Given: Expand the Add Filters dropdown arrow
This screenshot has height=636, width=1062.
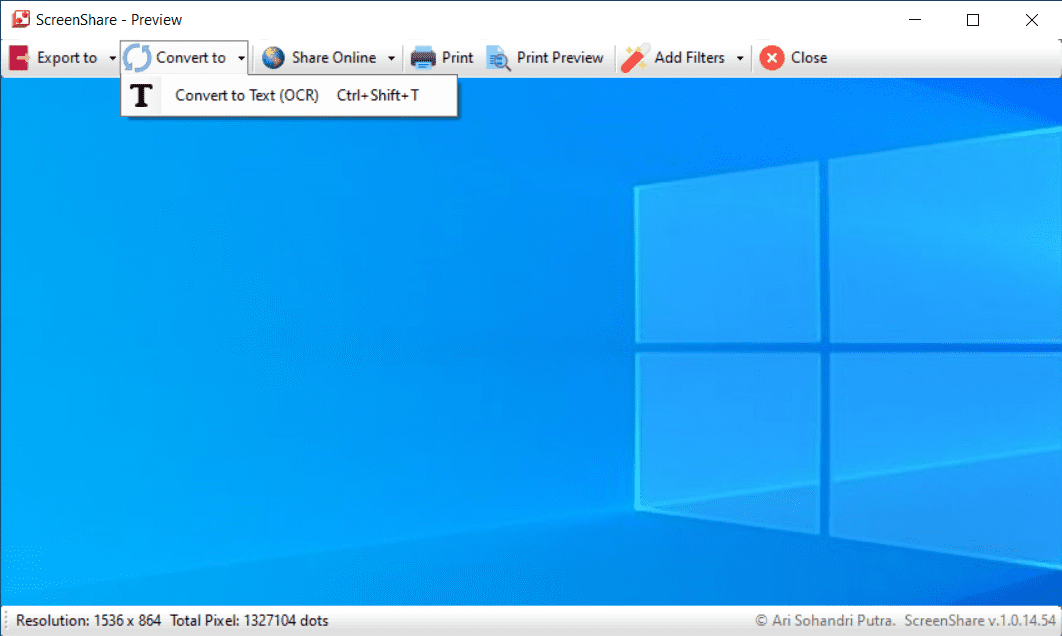Looking at the screenshot, I should 740,58.
